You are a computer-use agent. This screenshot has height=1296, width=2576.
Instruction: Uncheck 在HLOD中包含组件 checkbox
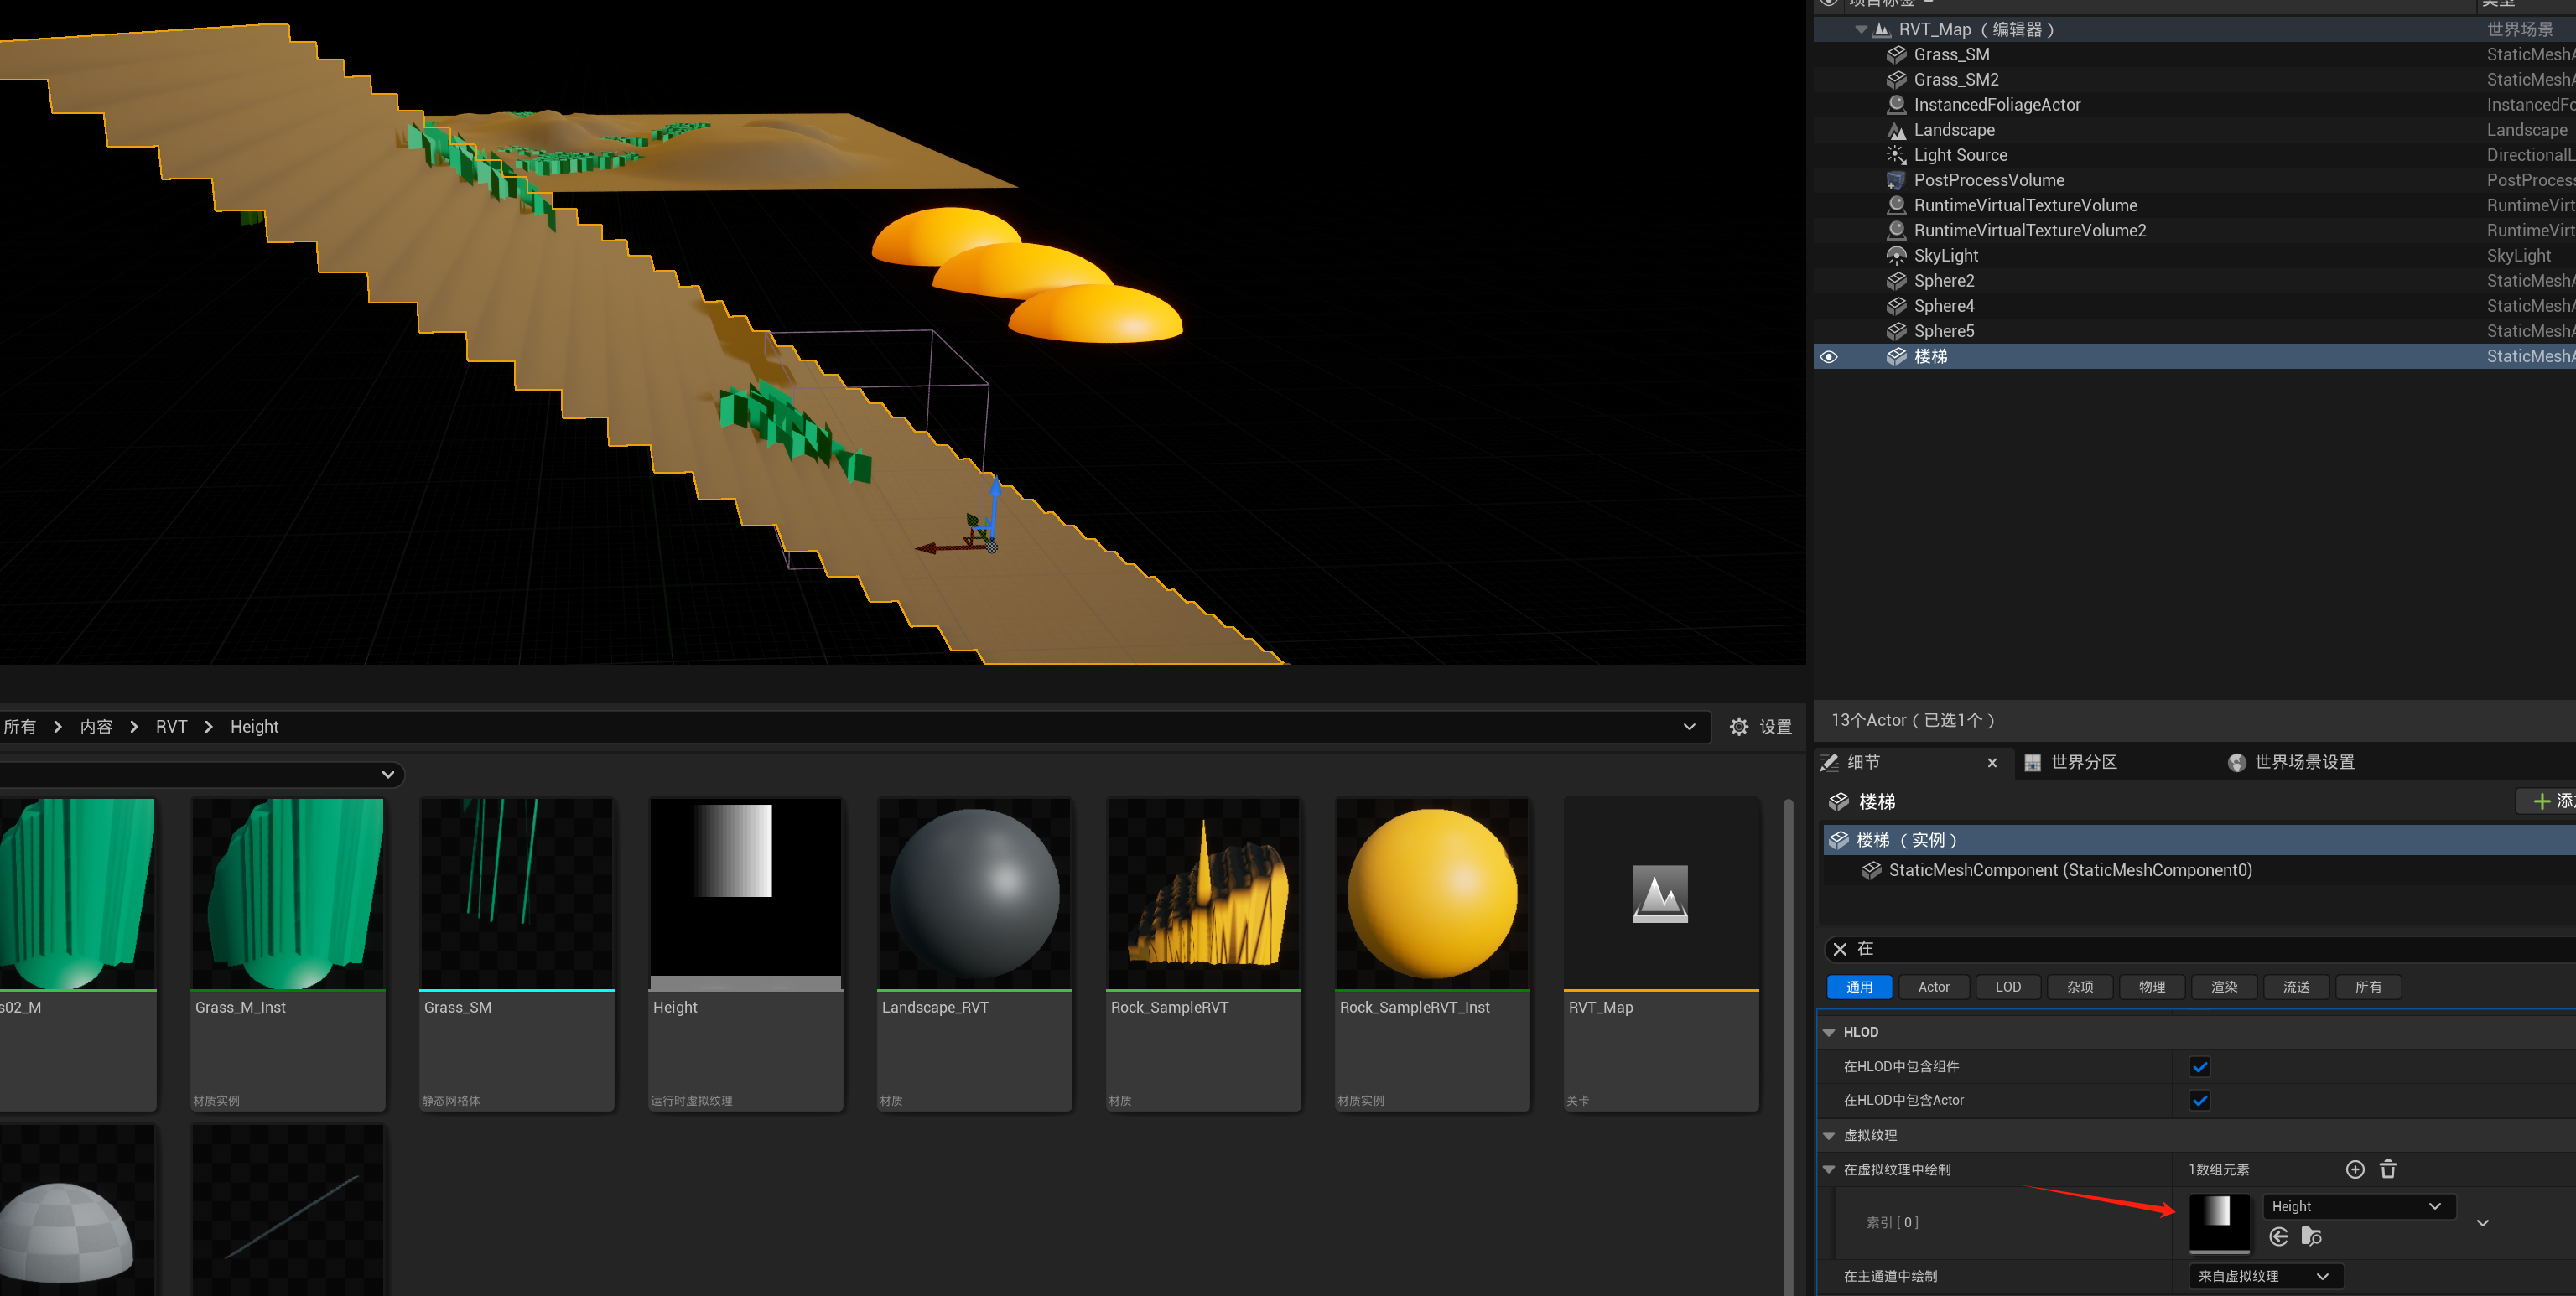coord(2199,1067)
